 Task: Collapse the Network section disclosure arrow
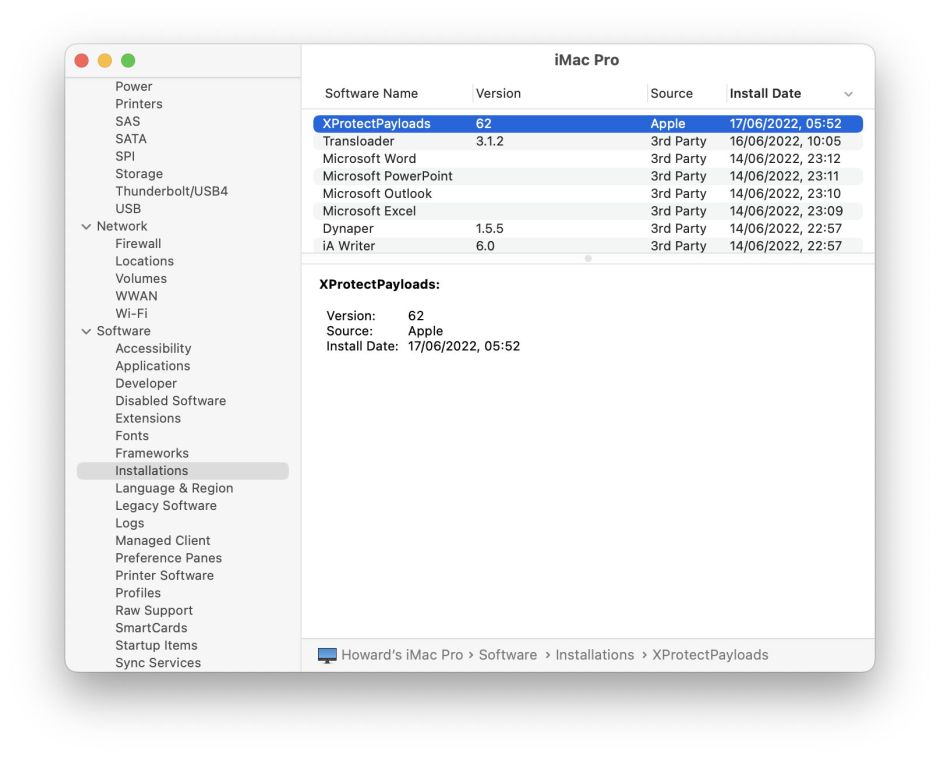click(x=86, y=227)
